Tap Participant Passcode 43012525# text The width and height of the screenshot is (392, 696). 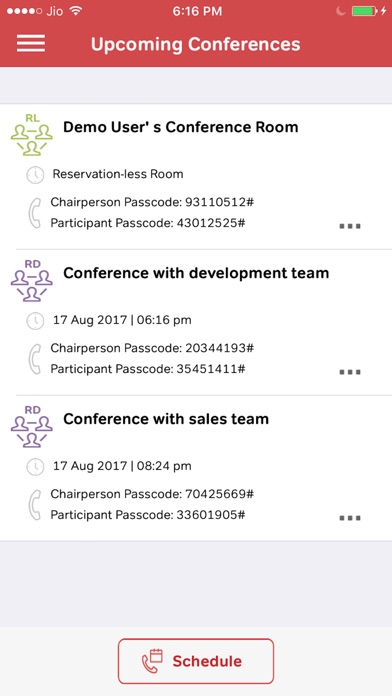tap(148, 223)
